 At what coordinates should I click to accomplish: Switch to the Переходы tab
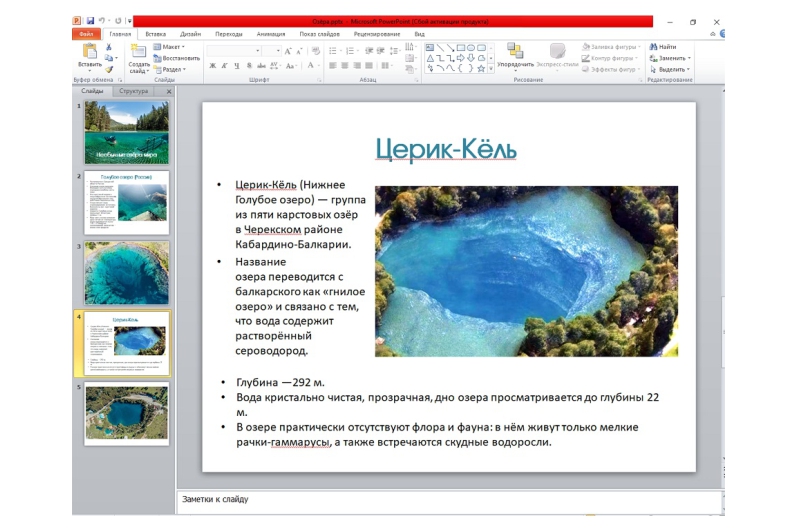pyautogui.click(x=229, y=34)
